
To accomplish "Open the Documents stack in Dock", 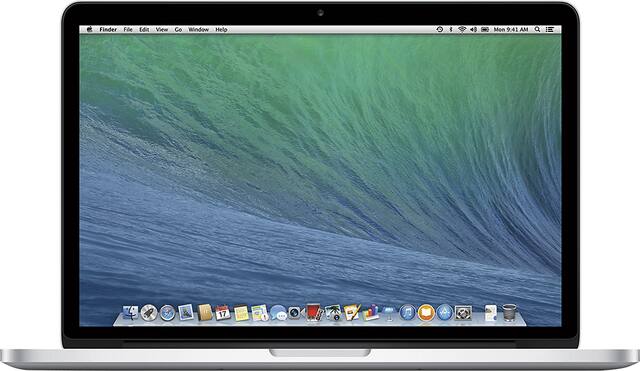I will [x=491, y=313].
